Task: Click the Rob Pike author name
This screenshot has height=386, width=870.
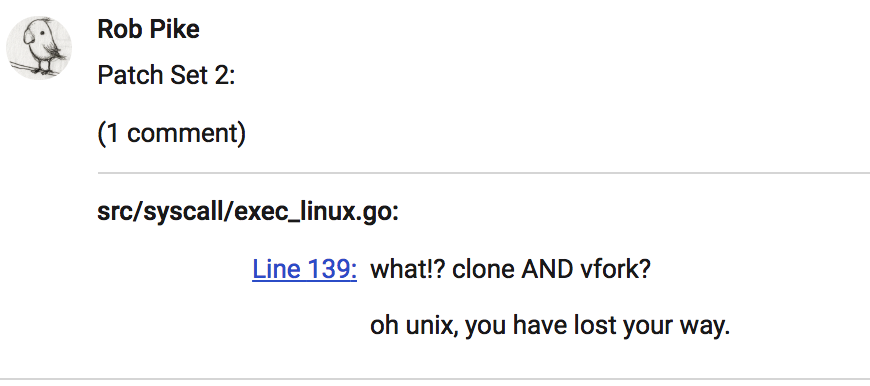Action: pyautogui.click(x=148, y=29)
